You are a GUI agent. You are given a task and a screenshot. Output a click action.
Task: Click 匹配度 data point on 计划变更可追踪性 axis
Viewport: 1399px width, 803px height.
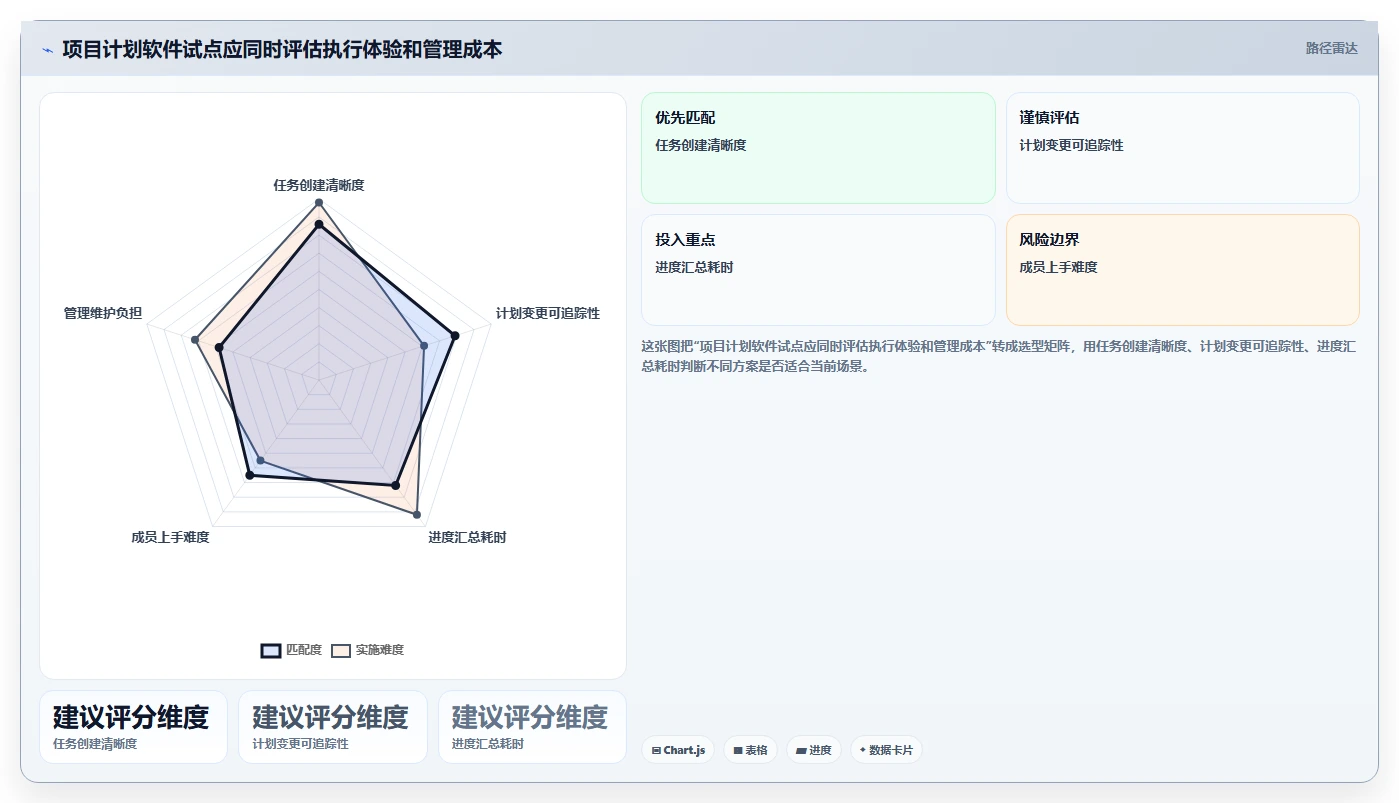[x=455, y=336]
